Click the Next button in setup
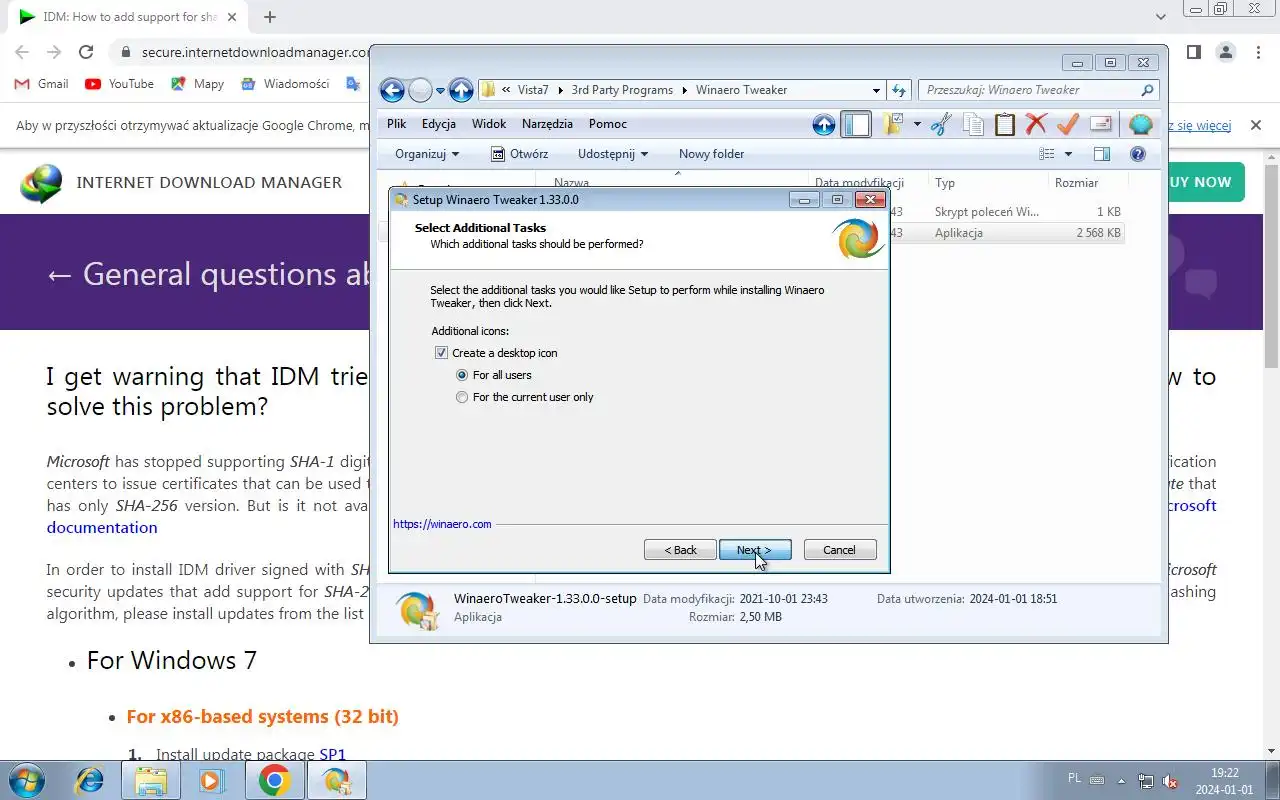 pos(755,550)
